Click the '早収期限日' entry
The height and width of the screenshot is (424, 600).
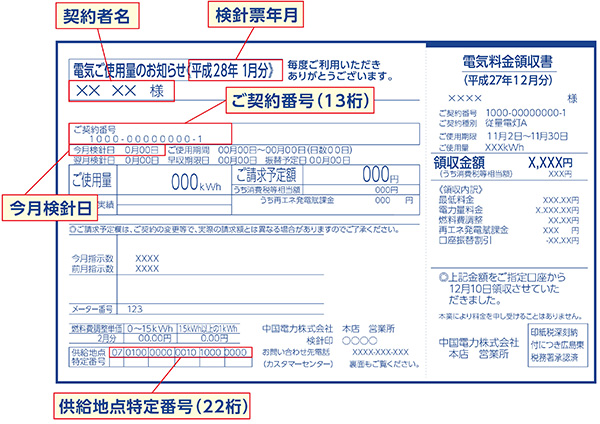click(x=214, y=160)
